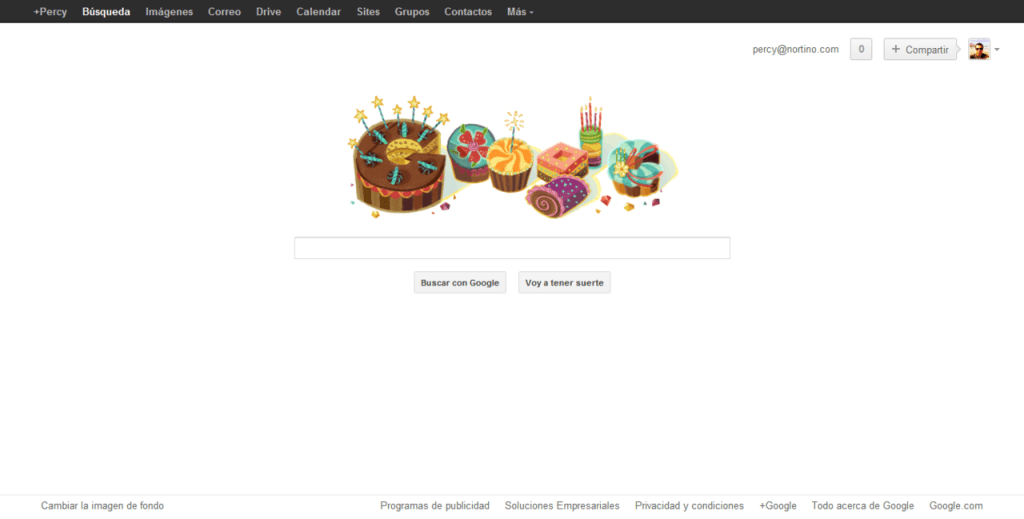Viewport: 1024px width, 519px height.
Task: Open Correo from the top bar
Action: pyautogui.click(x=224, y=12)
